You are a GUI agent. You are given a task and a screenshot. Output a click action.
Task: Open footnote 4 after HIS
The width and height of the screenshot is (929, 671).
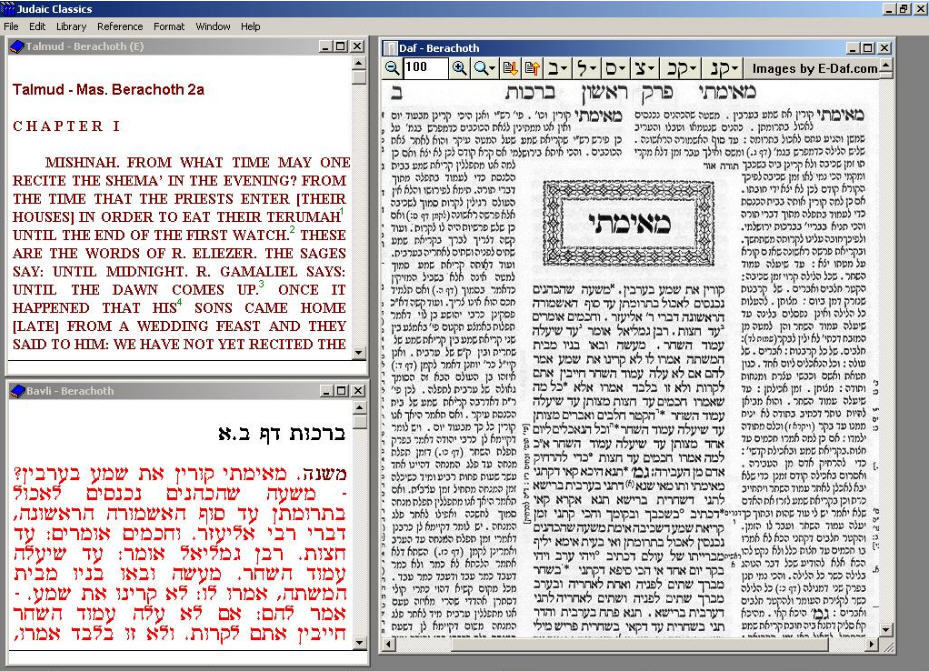coord(180,302)
